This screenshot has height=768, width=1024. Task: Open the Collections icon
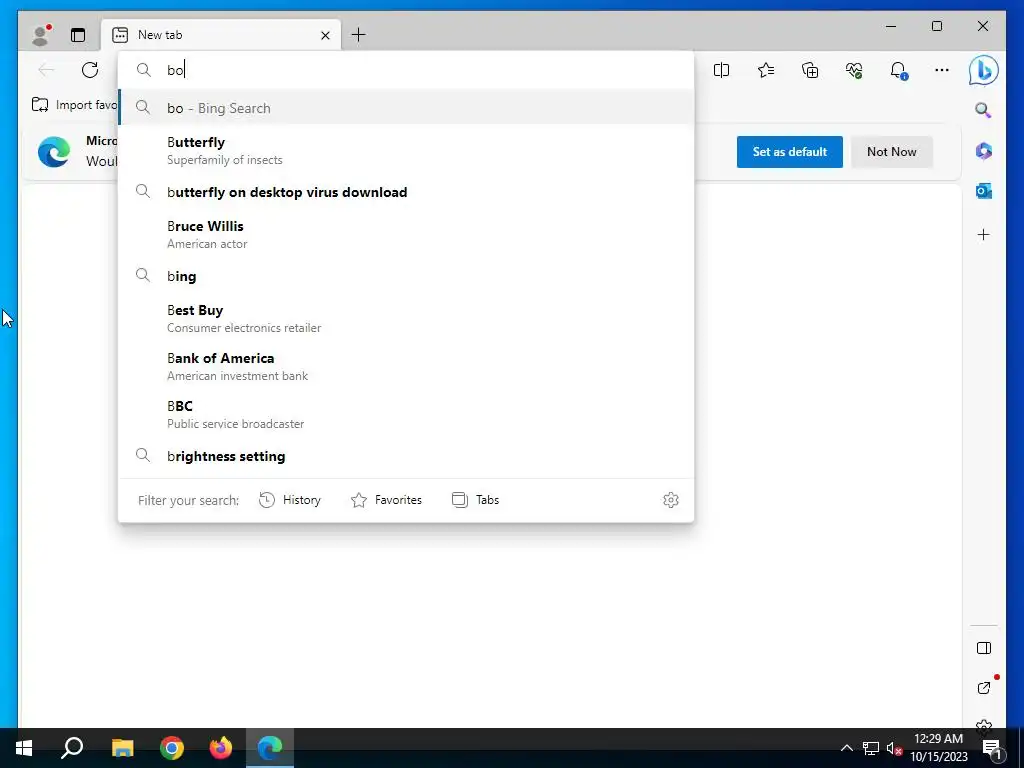click(x=810, y=70)
